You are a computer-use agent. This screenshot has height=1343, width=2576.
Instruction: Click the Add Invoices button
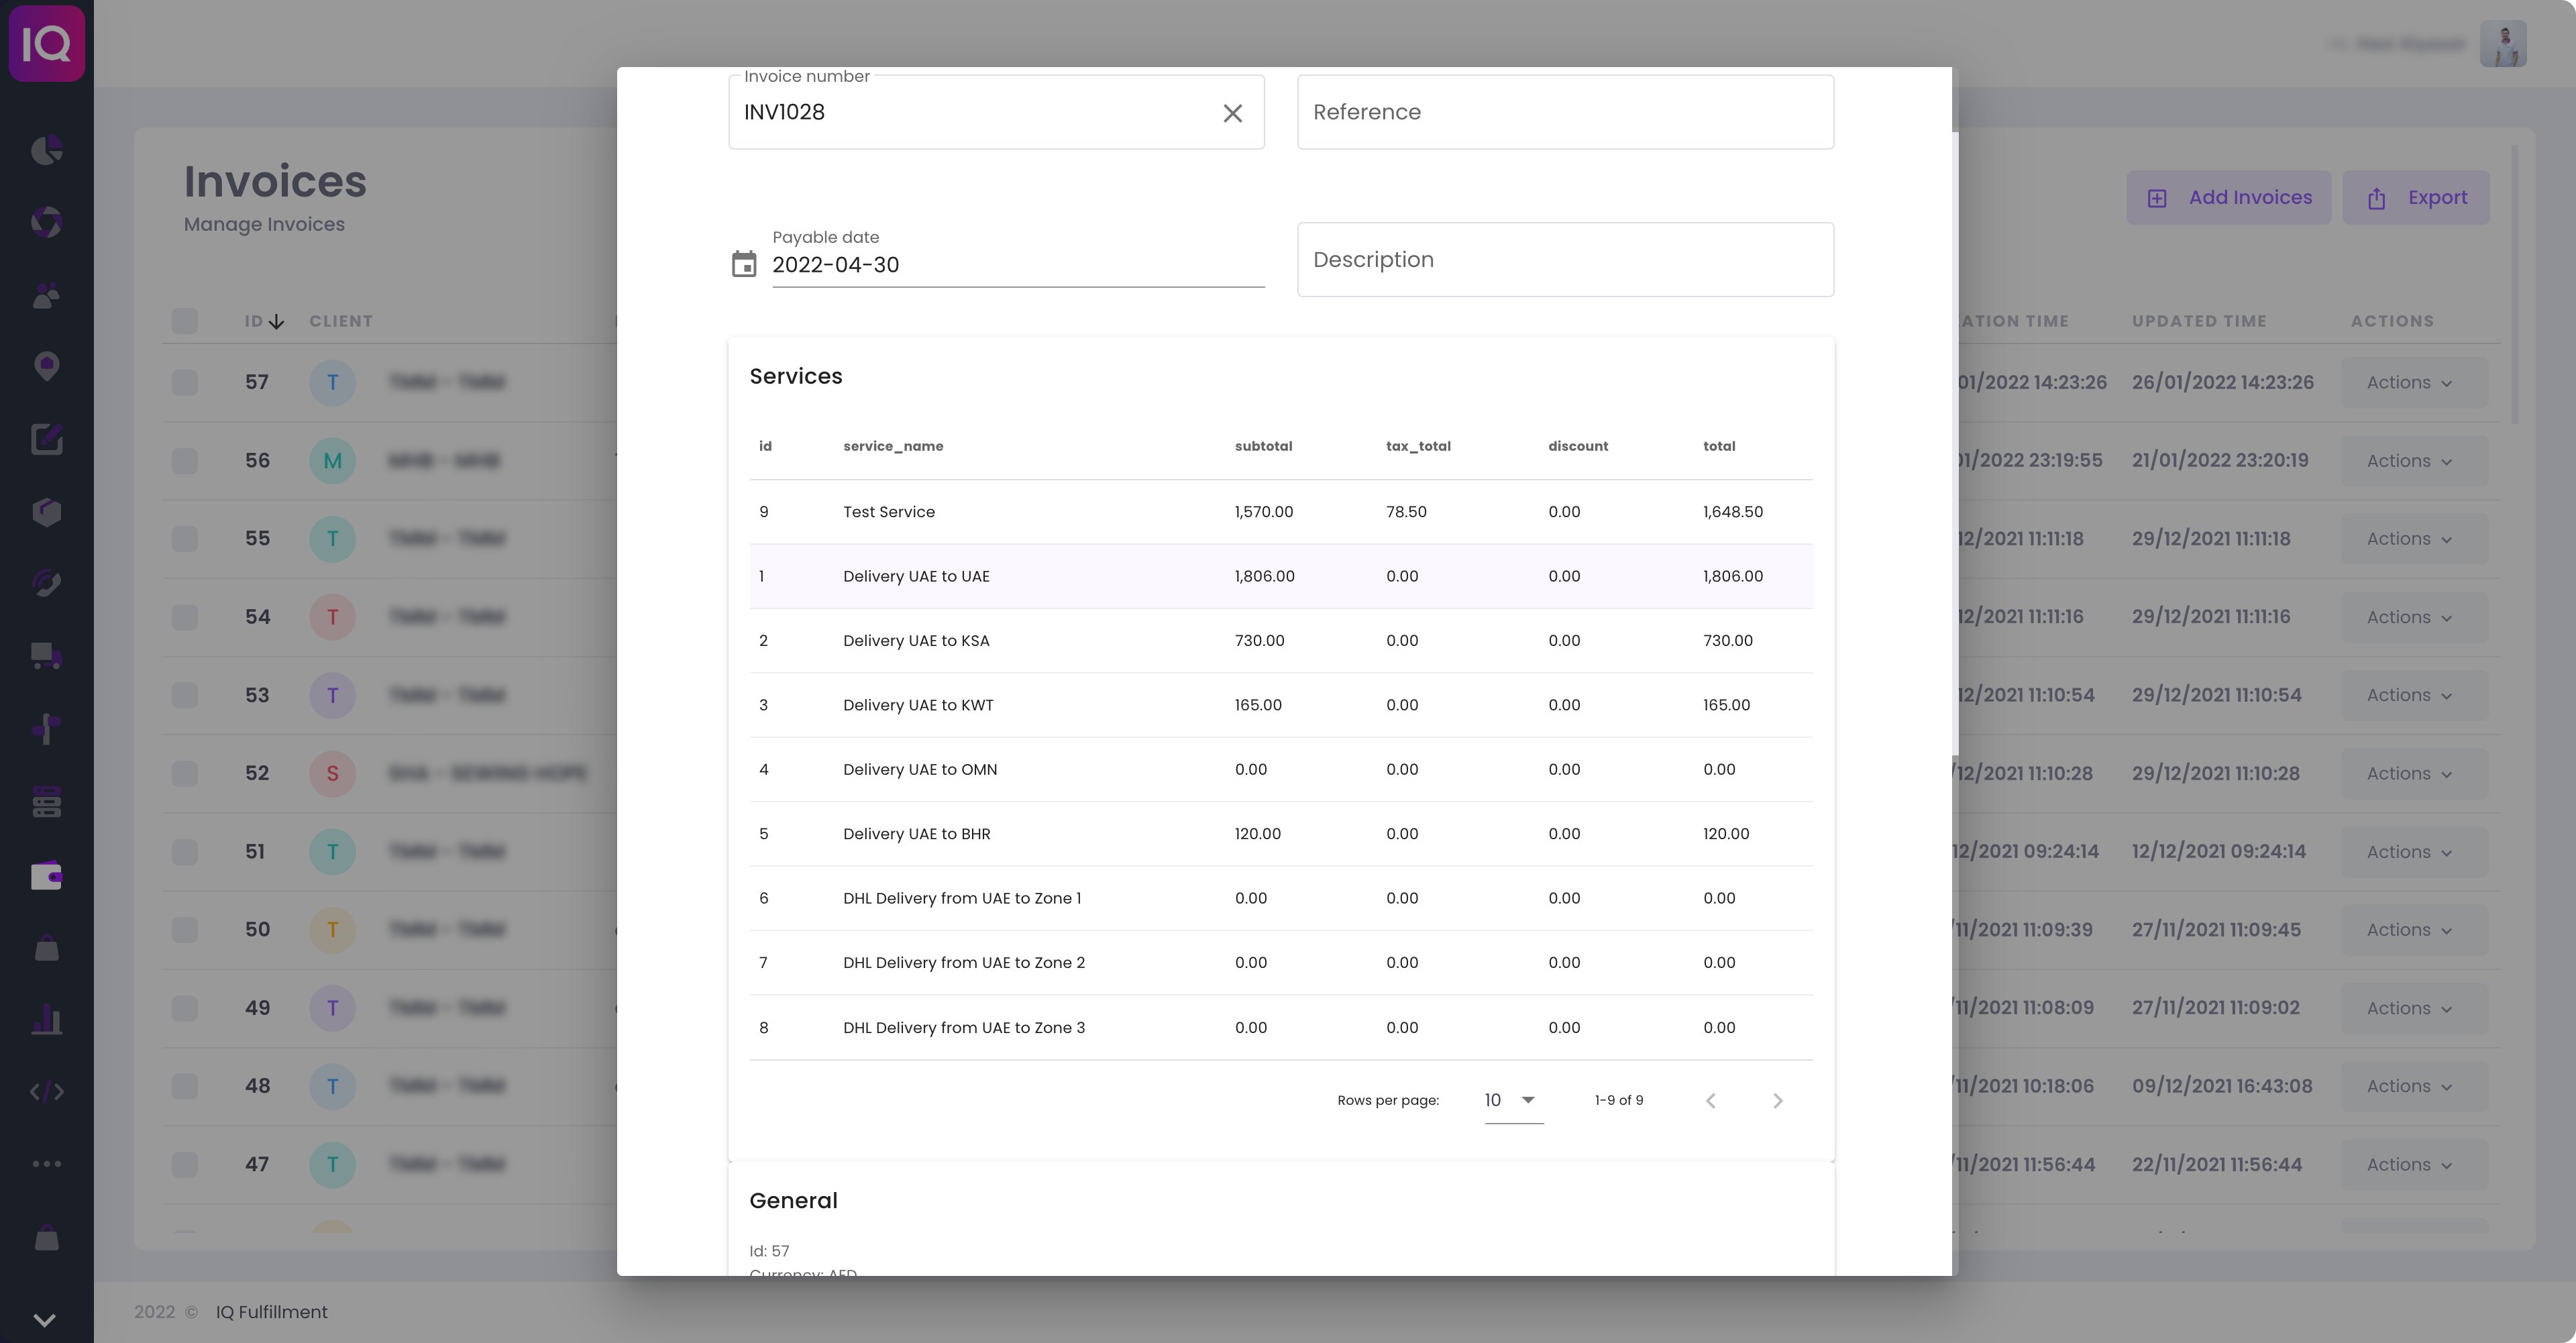click(x=2228, y=198)
